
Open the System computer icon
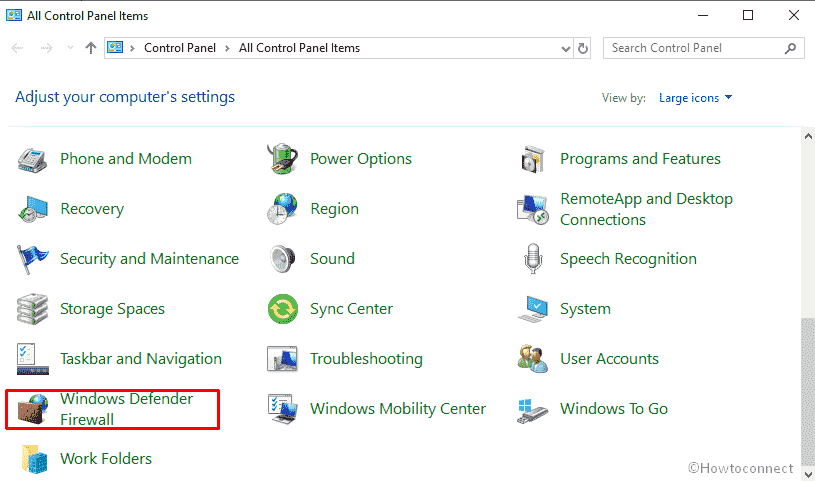pyautogui.click(x=533, y=309)
